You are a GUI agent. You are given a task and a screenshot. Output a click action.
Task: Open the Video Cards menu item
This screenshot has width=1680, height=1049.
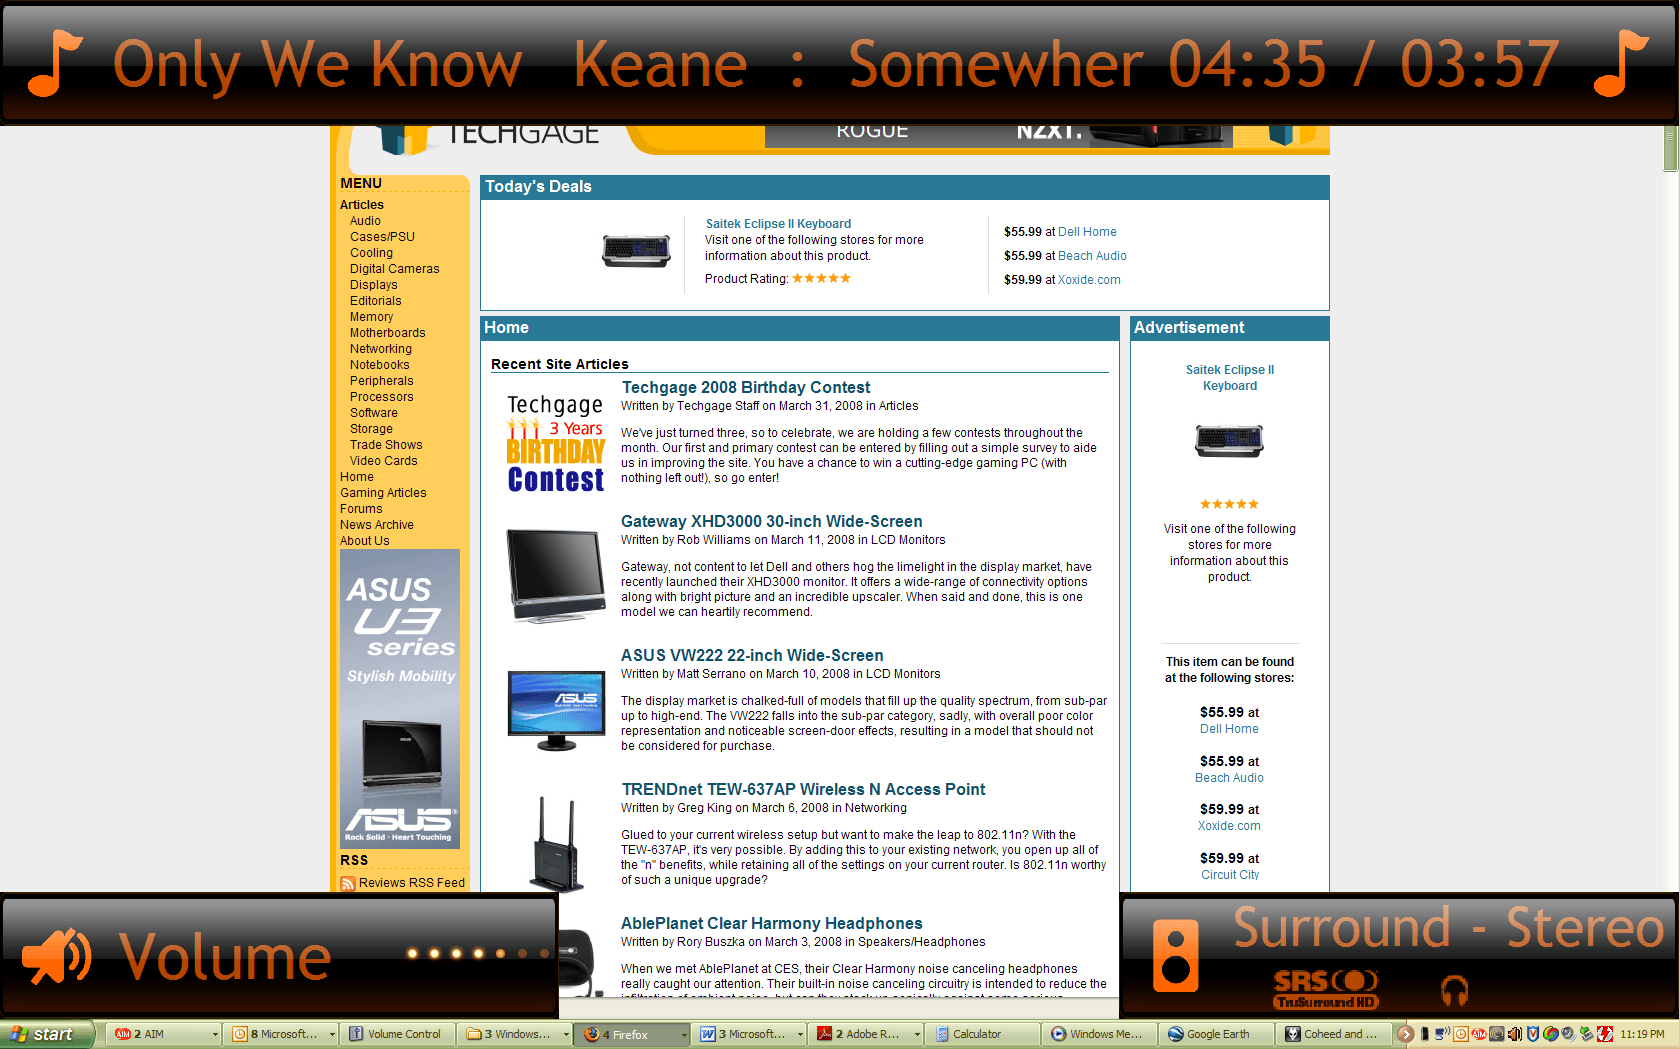[383, 461]
